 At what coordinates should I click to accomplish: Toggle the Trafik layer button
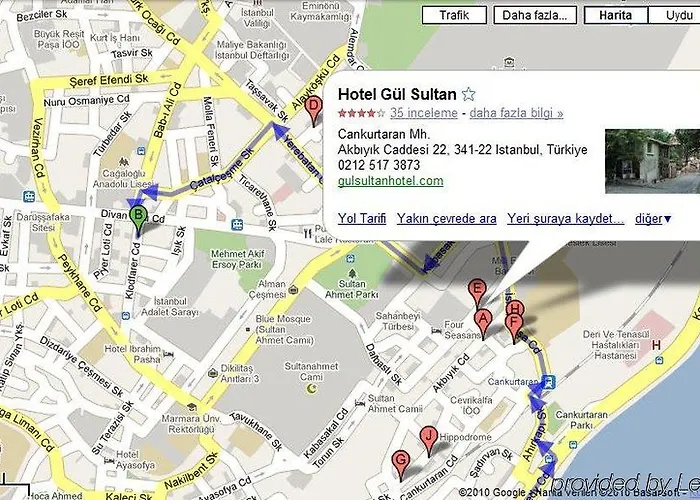coord(454,15)
